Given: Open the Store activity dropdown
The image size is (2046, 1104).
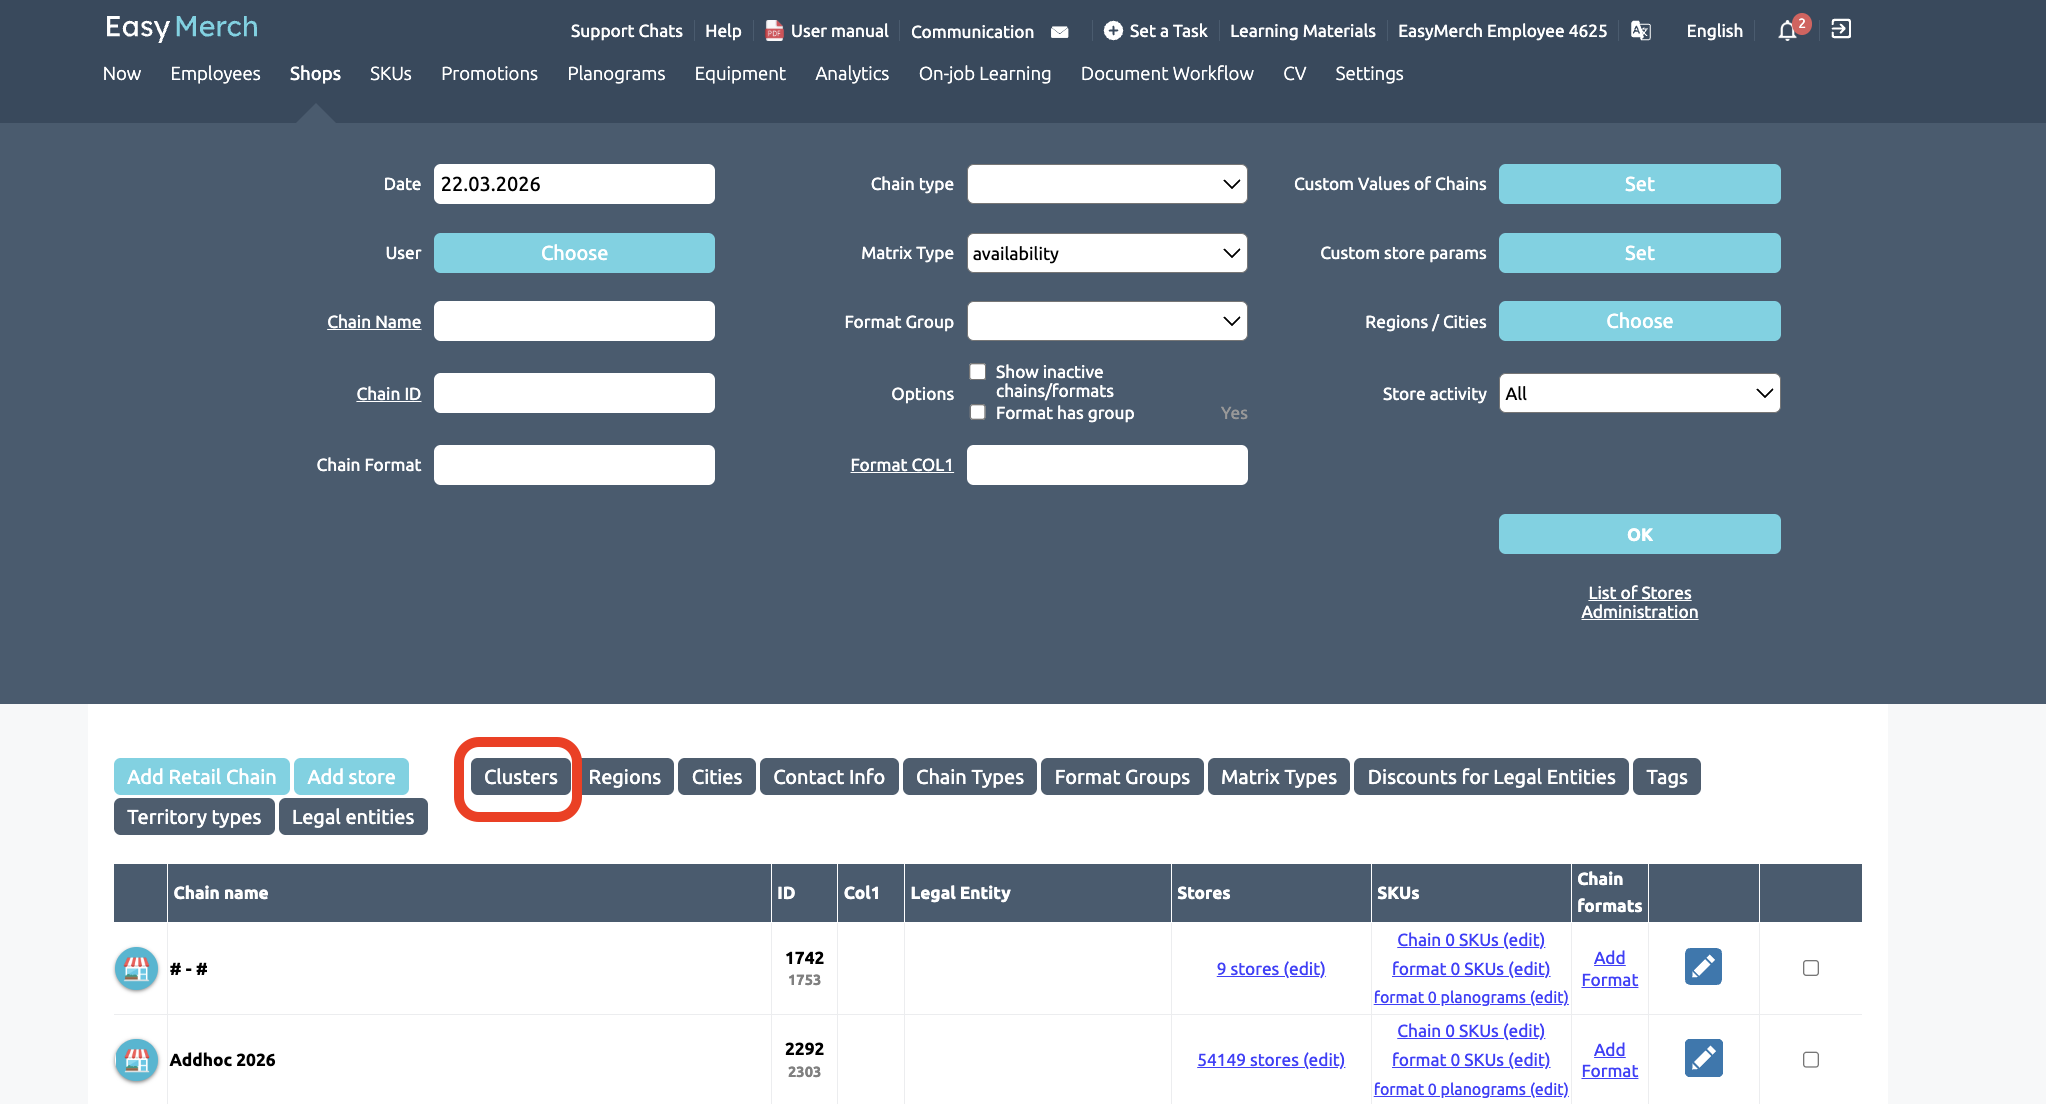Looking at the screenshot, I should point(1639,393).
